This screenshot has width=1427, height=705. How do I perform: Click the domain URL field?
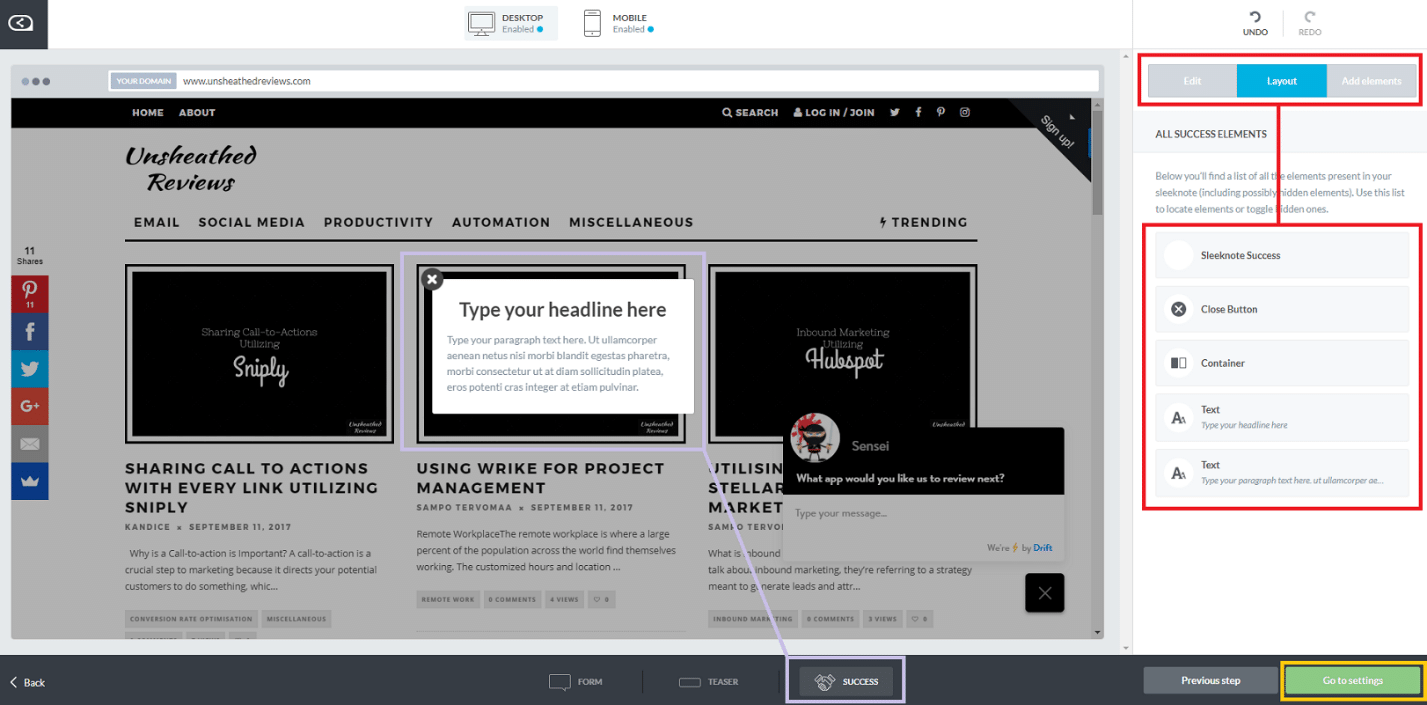604,81
